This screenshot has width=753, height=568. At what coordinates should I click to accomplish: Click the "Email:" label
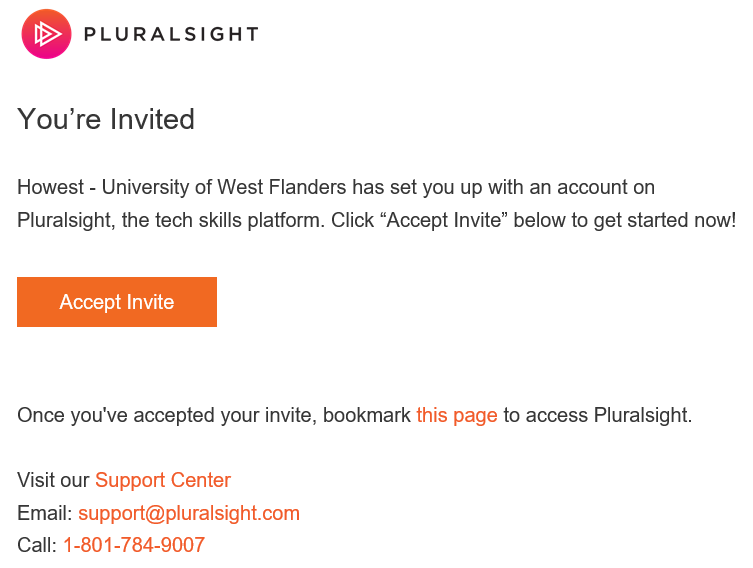(45, 513)
